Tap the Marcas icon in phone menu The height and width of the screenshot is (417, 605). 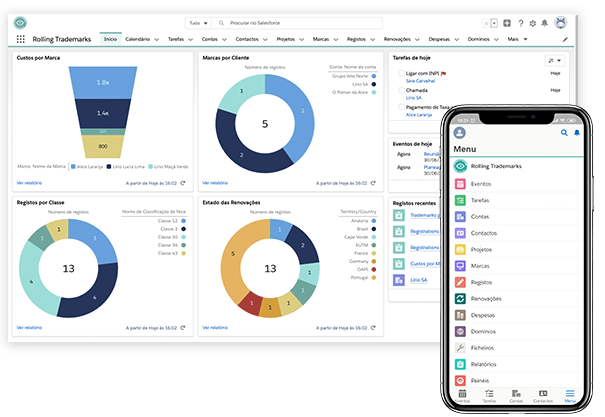click(x=460, y=267)
